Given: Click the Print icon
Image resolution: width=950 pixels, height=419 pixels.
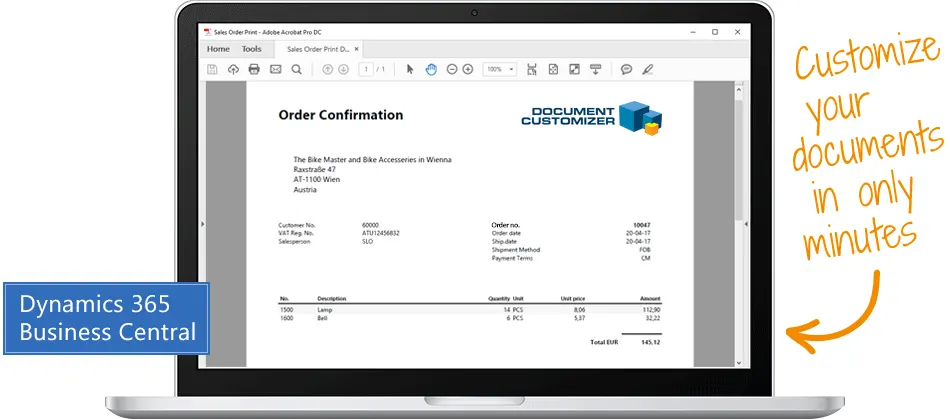Looking at the screenshot, I should click(x=254, y=70).
